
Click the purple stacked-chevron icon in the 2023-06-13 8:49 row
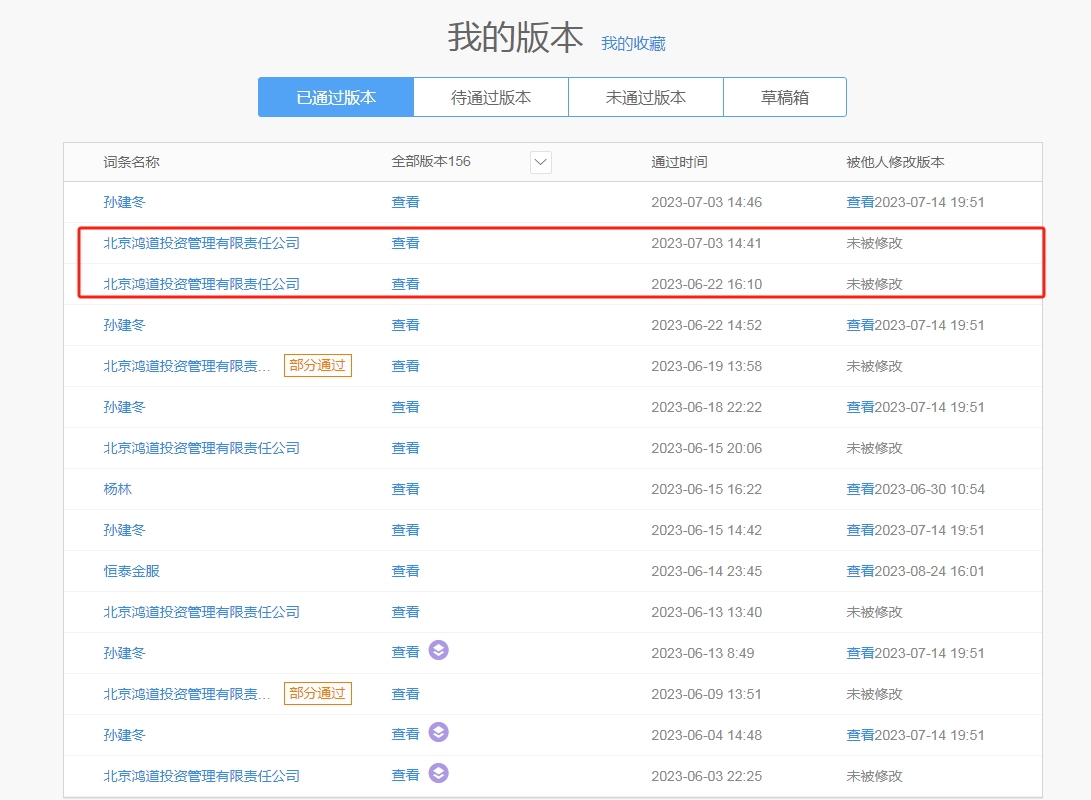pyautogui.click(x=438, y=651)
